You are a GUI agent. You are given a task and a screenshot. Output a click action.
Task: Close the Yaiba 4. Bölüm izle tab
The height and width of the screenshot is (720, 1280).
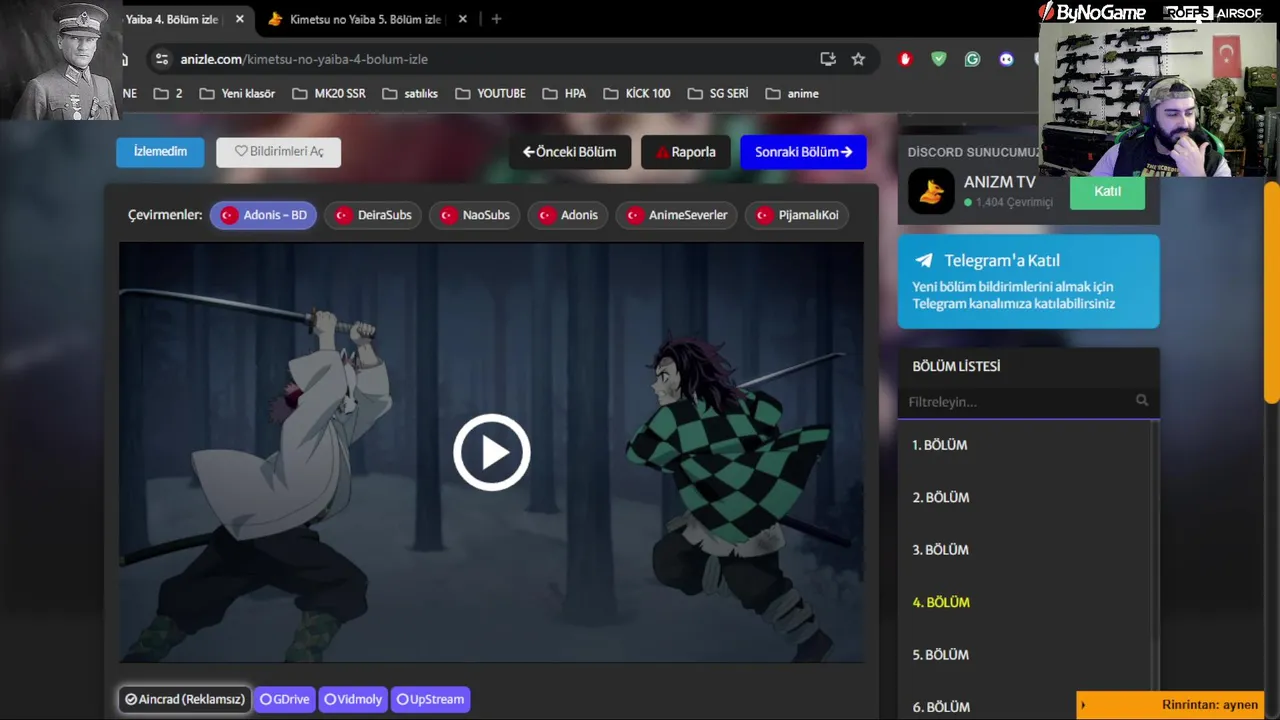coord(239,19)
